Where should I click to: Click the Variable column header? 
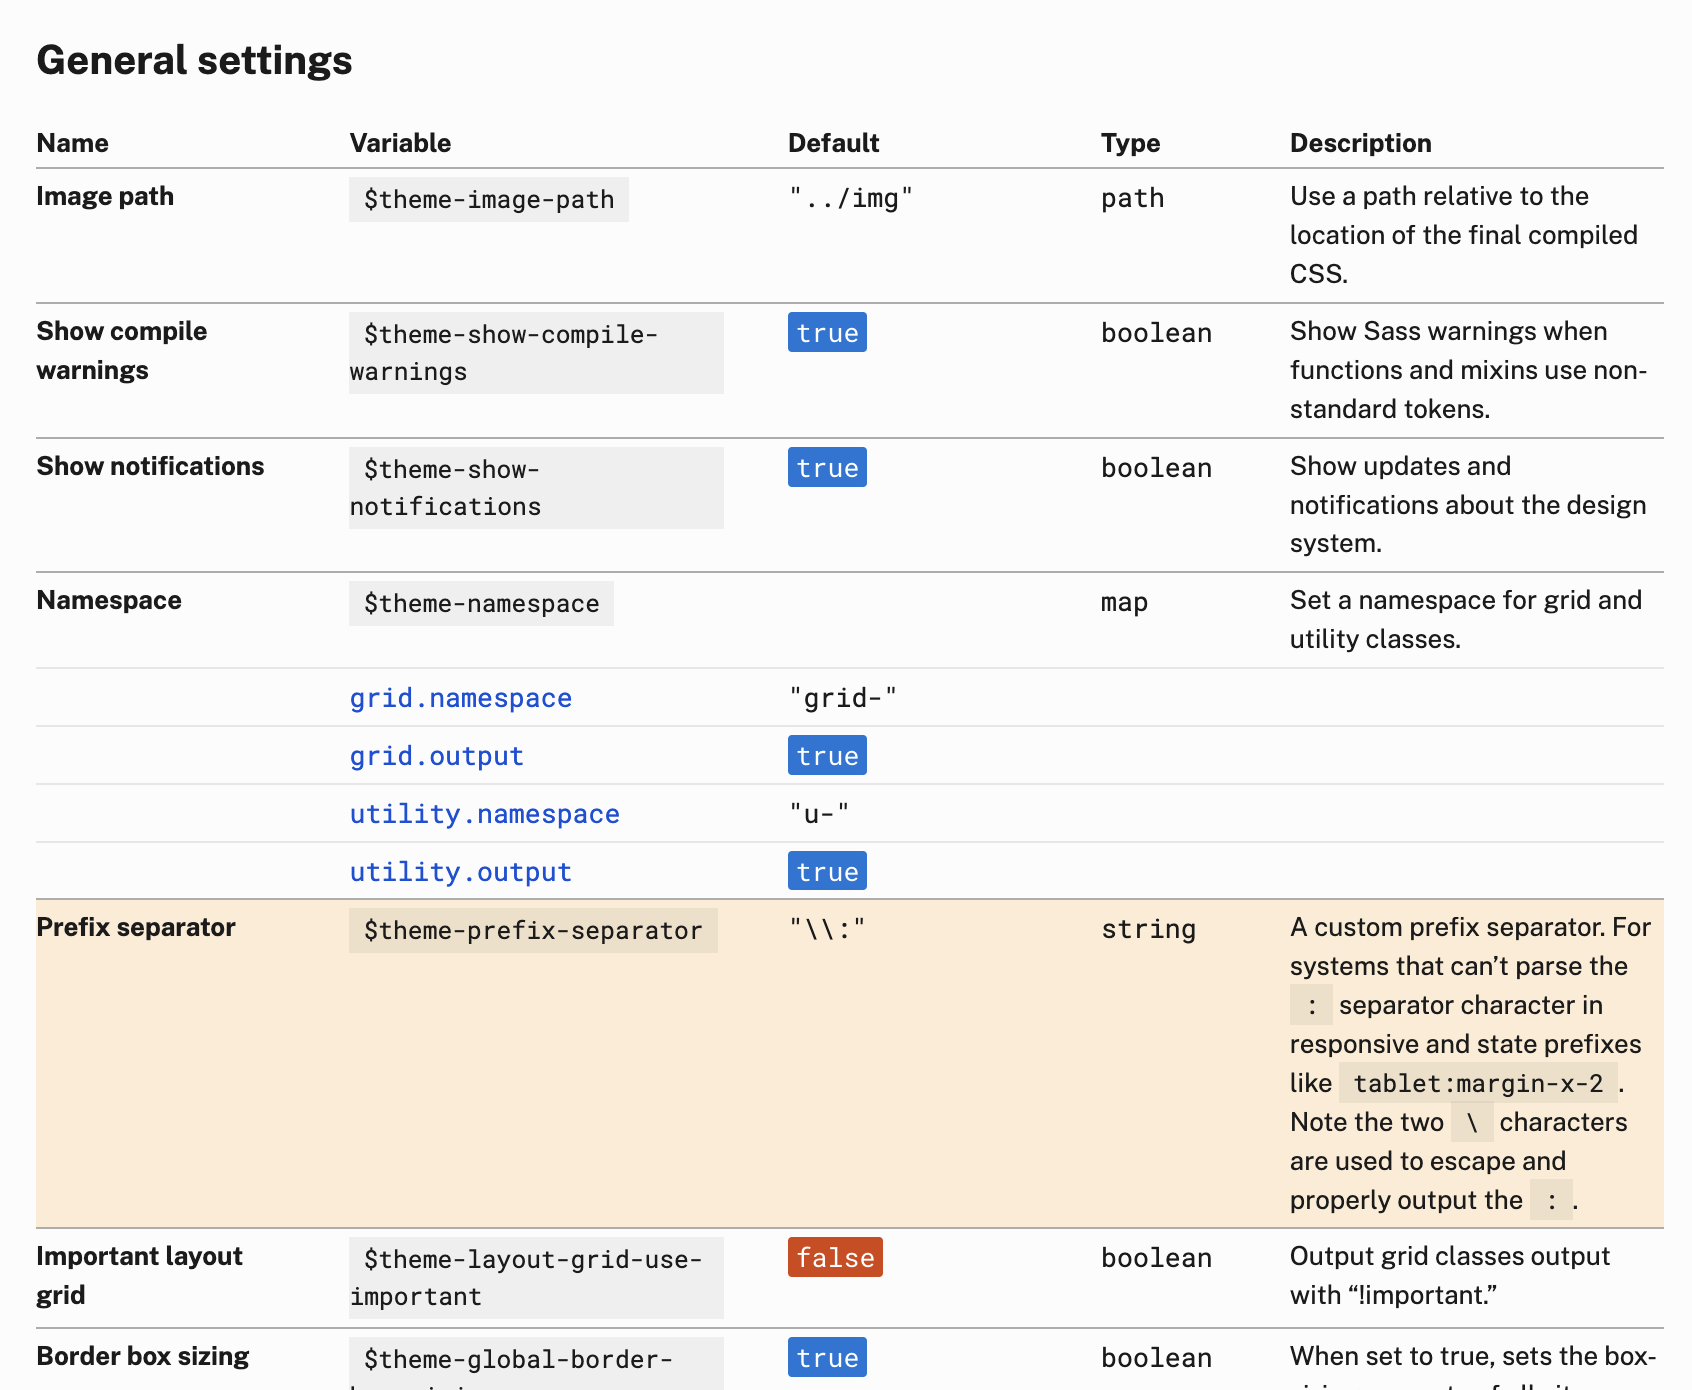[x=400, y=143]
